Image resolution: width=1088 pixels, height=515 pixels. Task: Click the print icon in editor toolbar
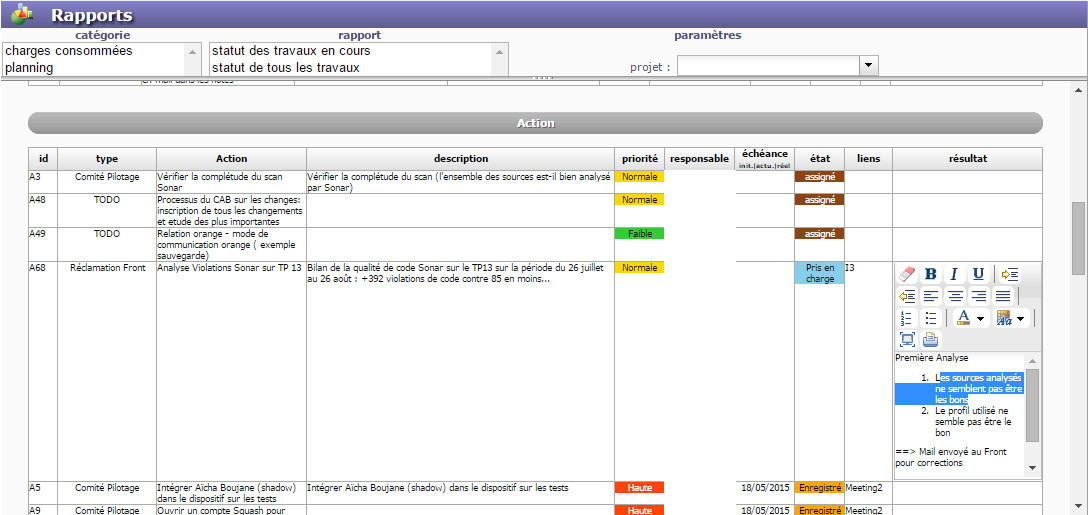(x=931, y=340)
